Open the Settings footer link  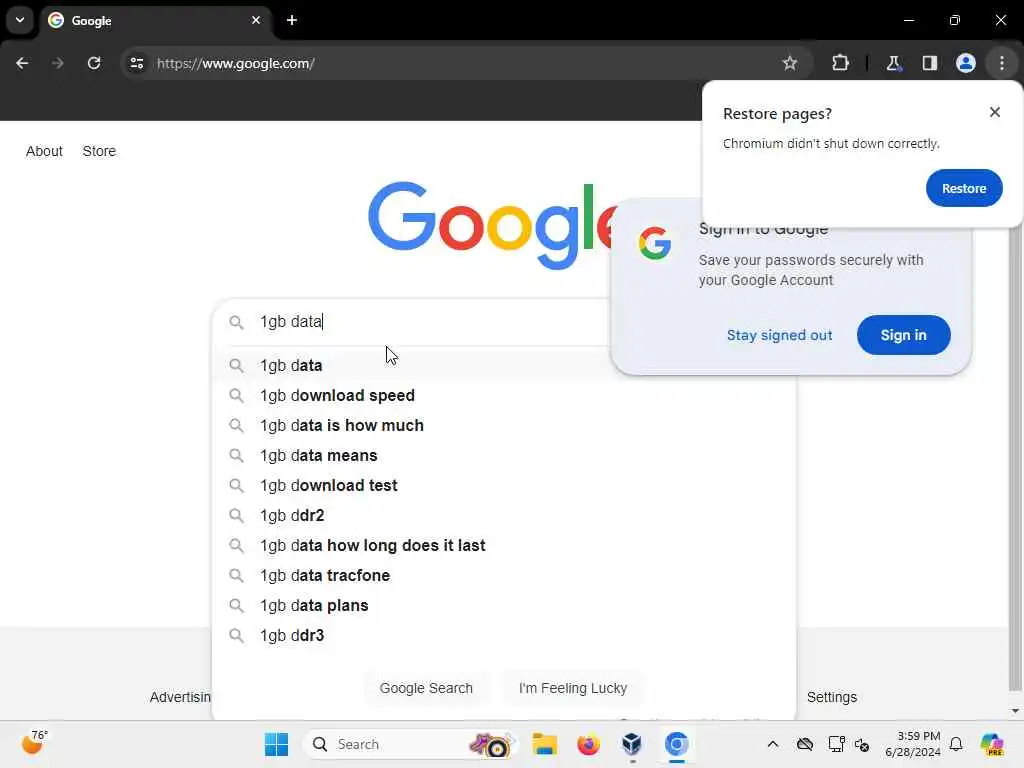[x=831, y=697]
